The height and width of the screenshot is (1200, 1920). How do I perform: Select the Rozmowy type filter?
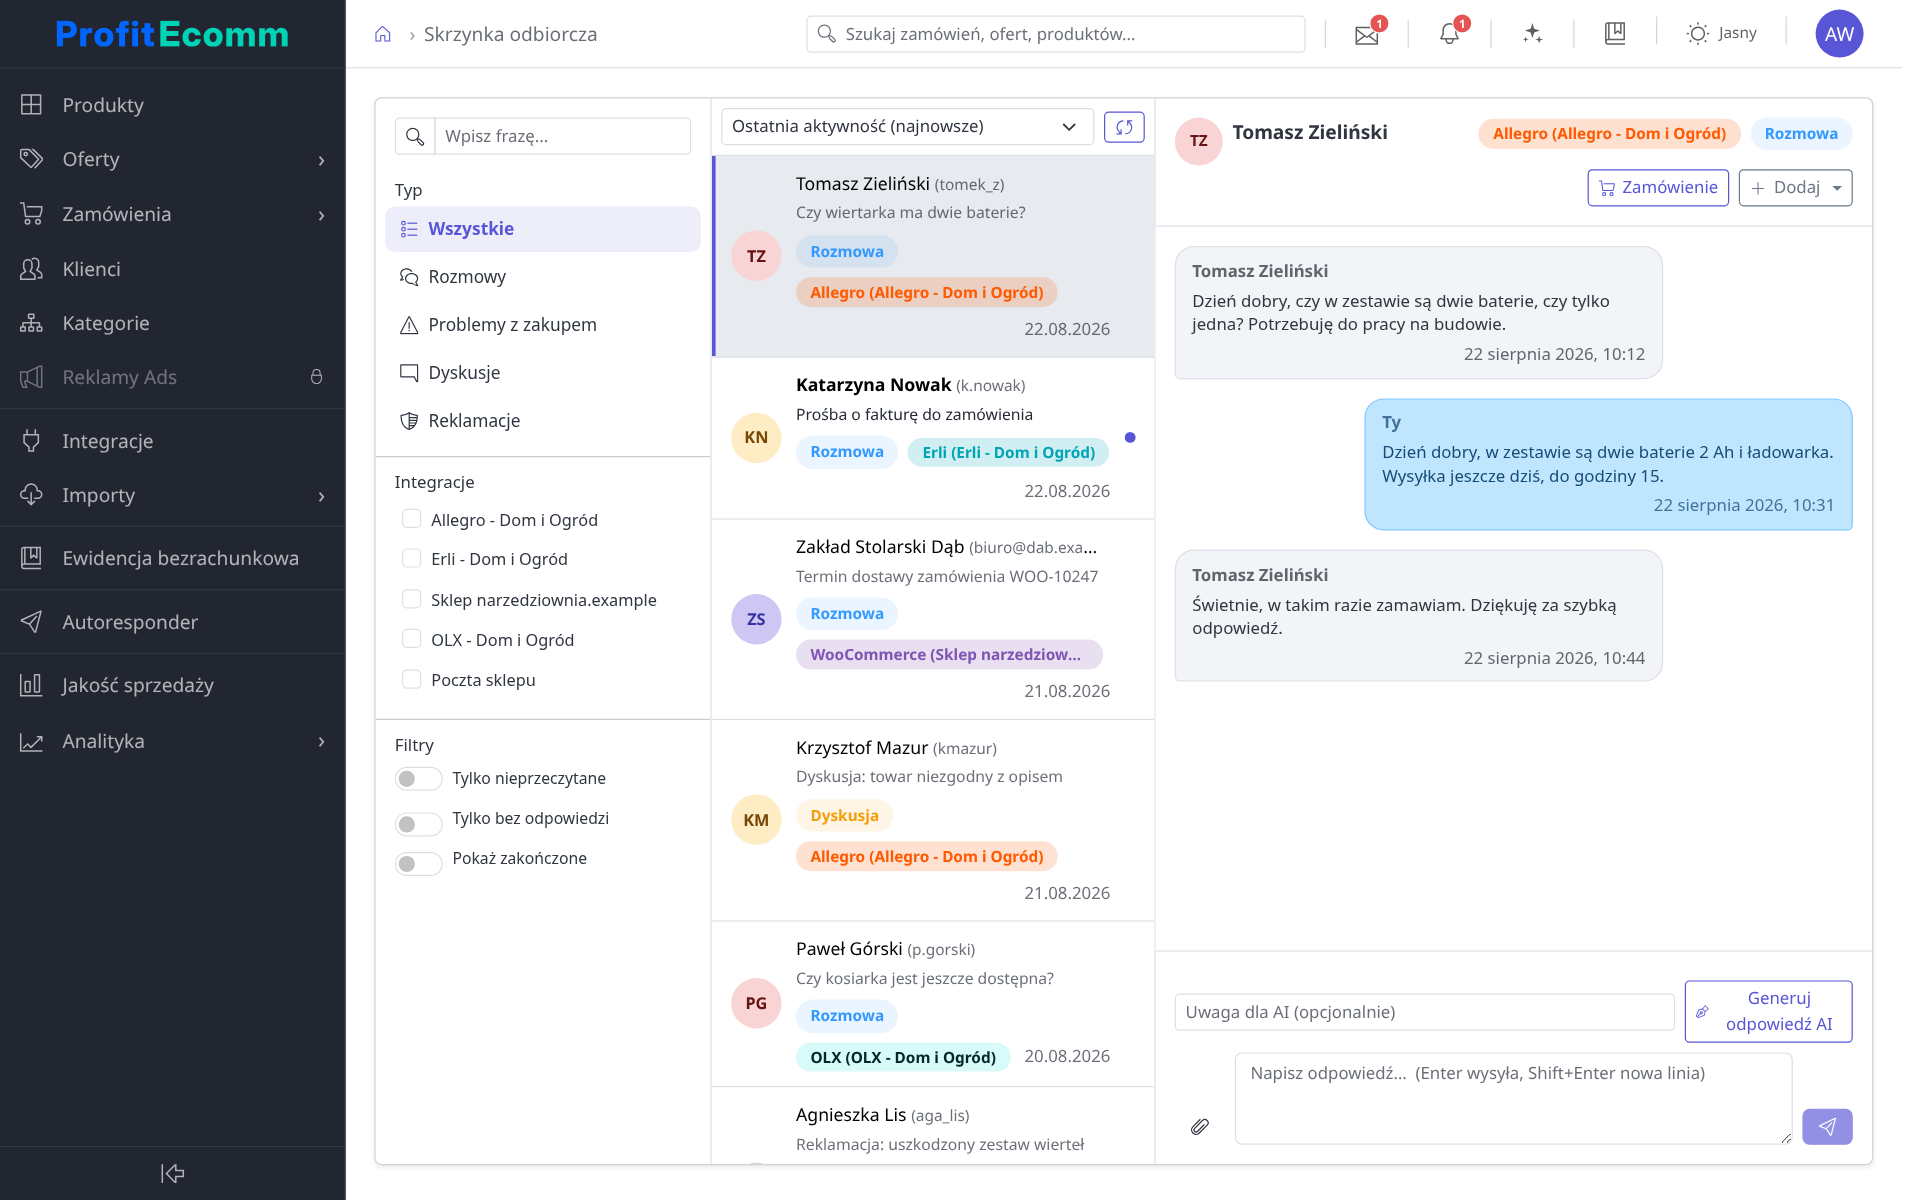(x=543, y=277)
